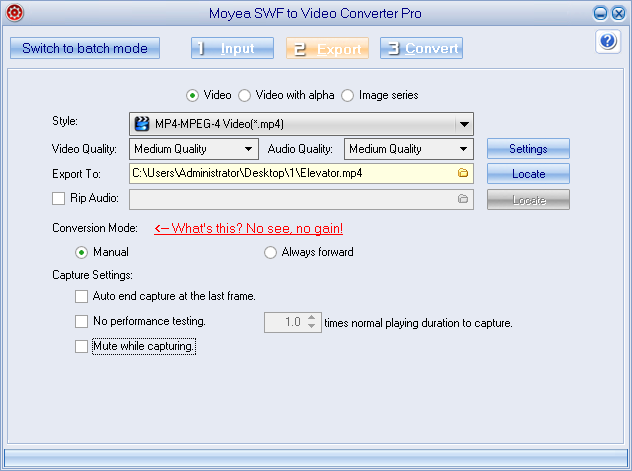Select Video with alpha option

click(244, 95)
